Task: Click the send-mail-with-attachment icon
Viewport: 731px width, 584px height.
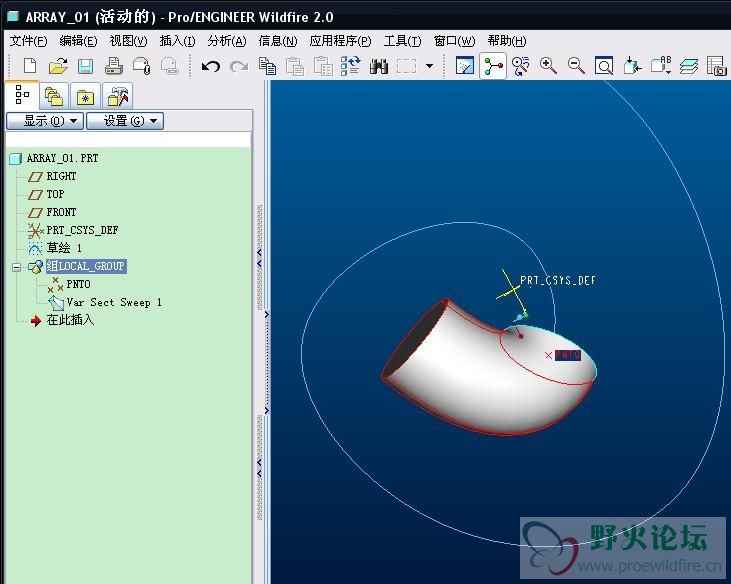Action: (x=141, y=66)
